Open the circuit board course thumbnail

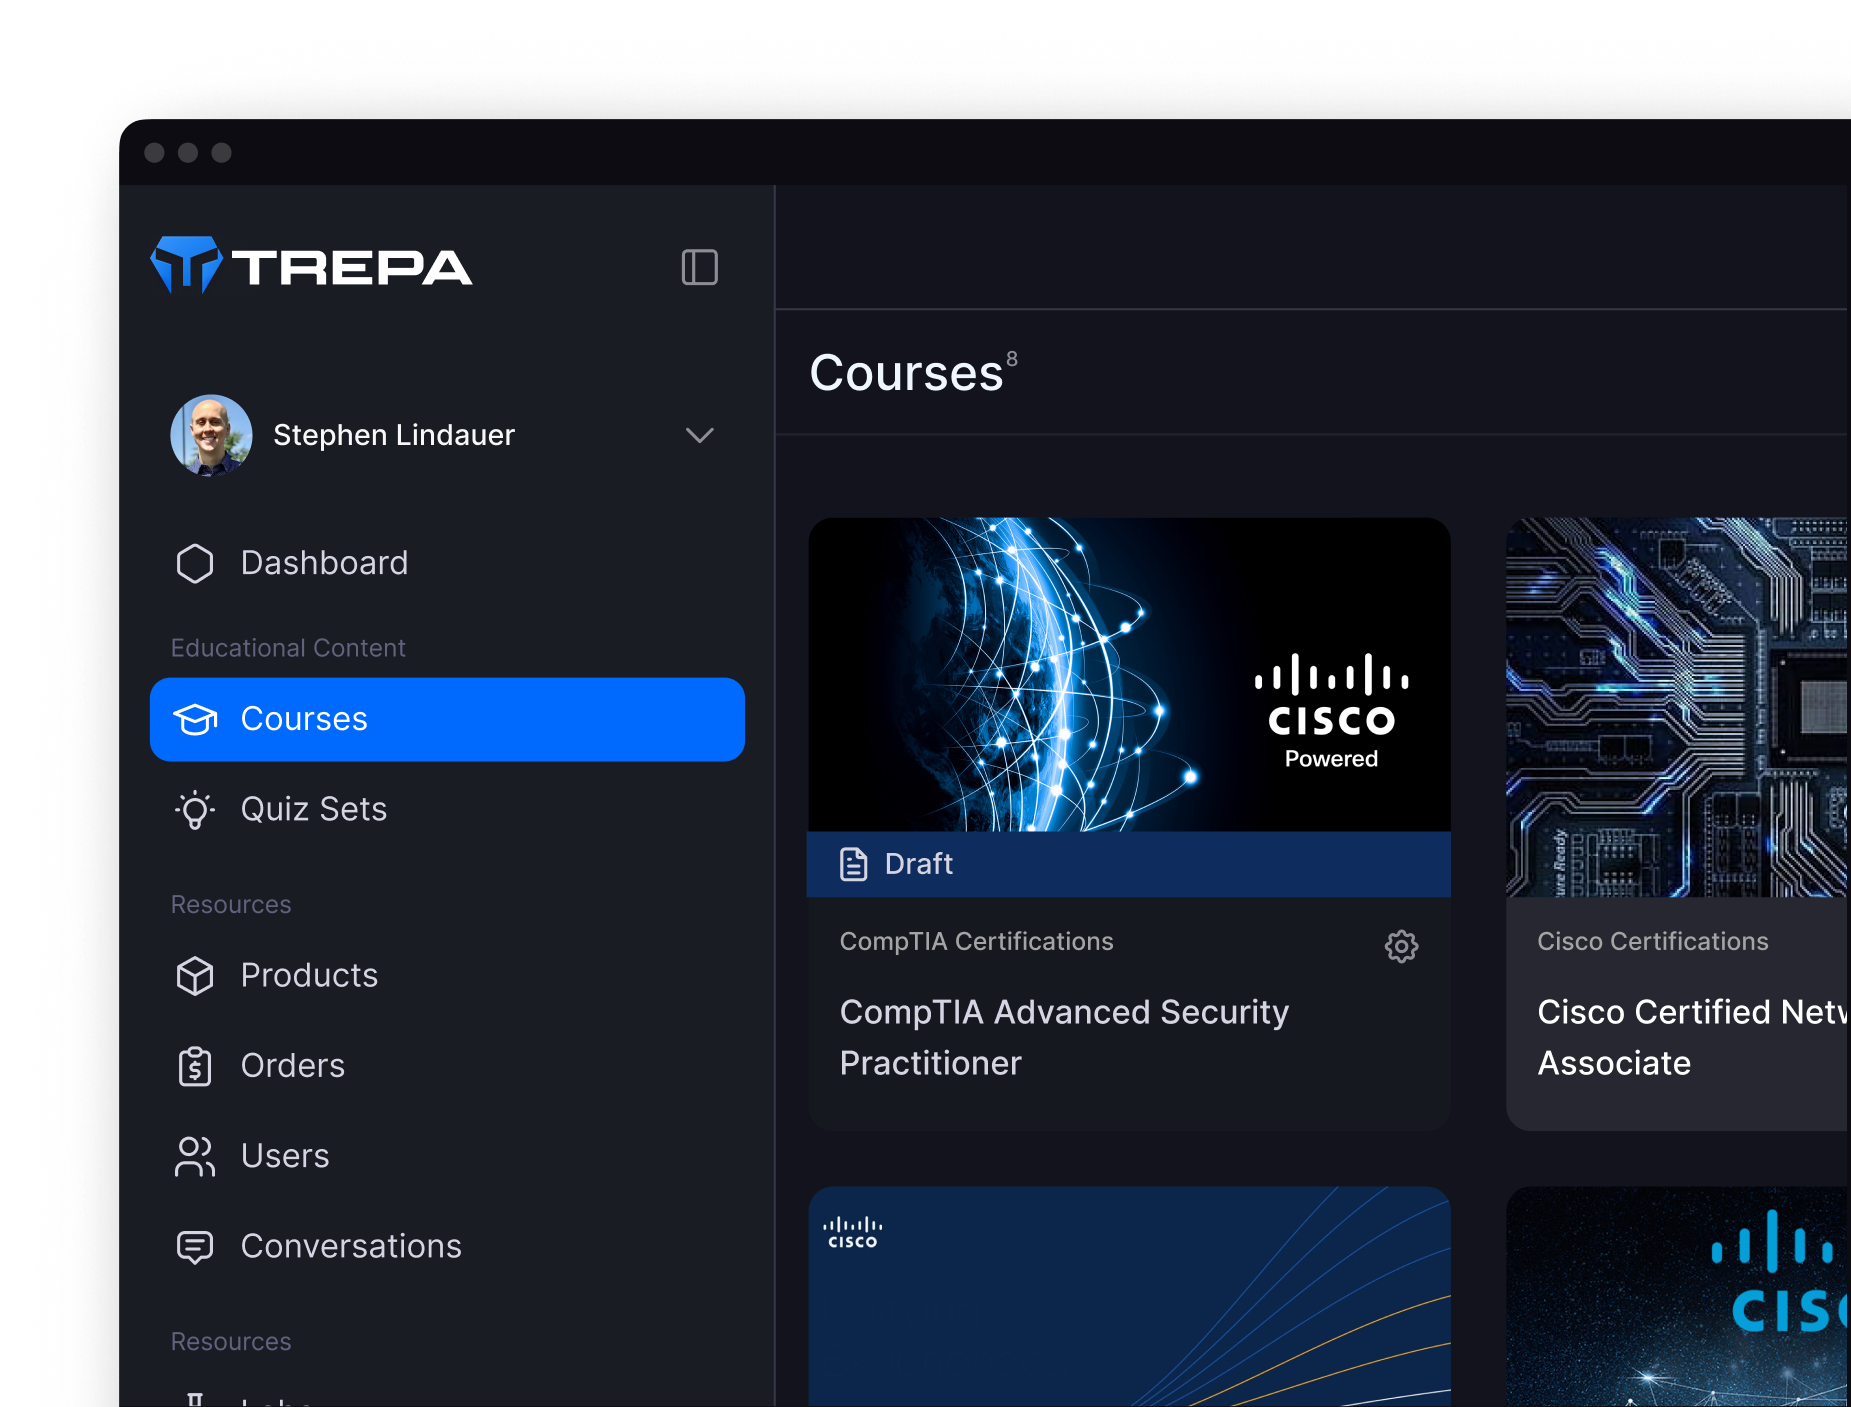[x=1678, y=706]
